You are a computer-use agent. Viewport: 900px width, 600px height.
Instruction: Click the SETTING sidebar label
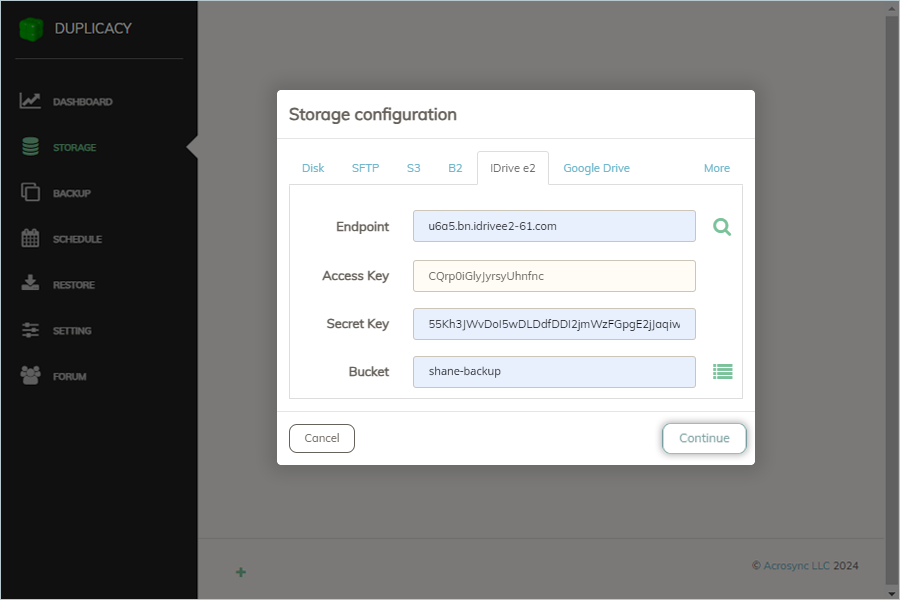point(72,331)
